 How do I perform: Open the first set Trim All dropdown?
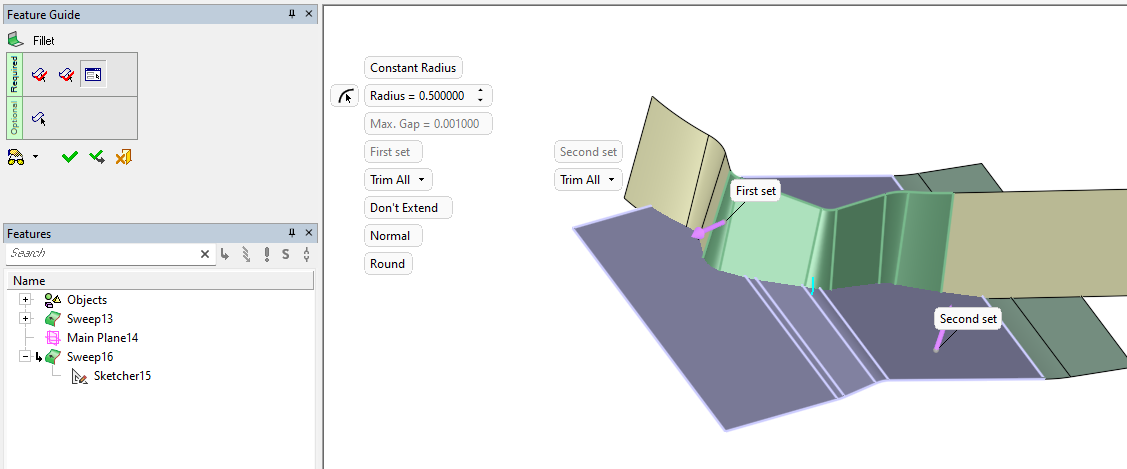[x=398, y=180]
